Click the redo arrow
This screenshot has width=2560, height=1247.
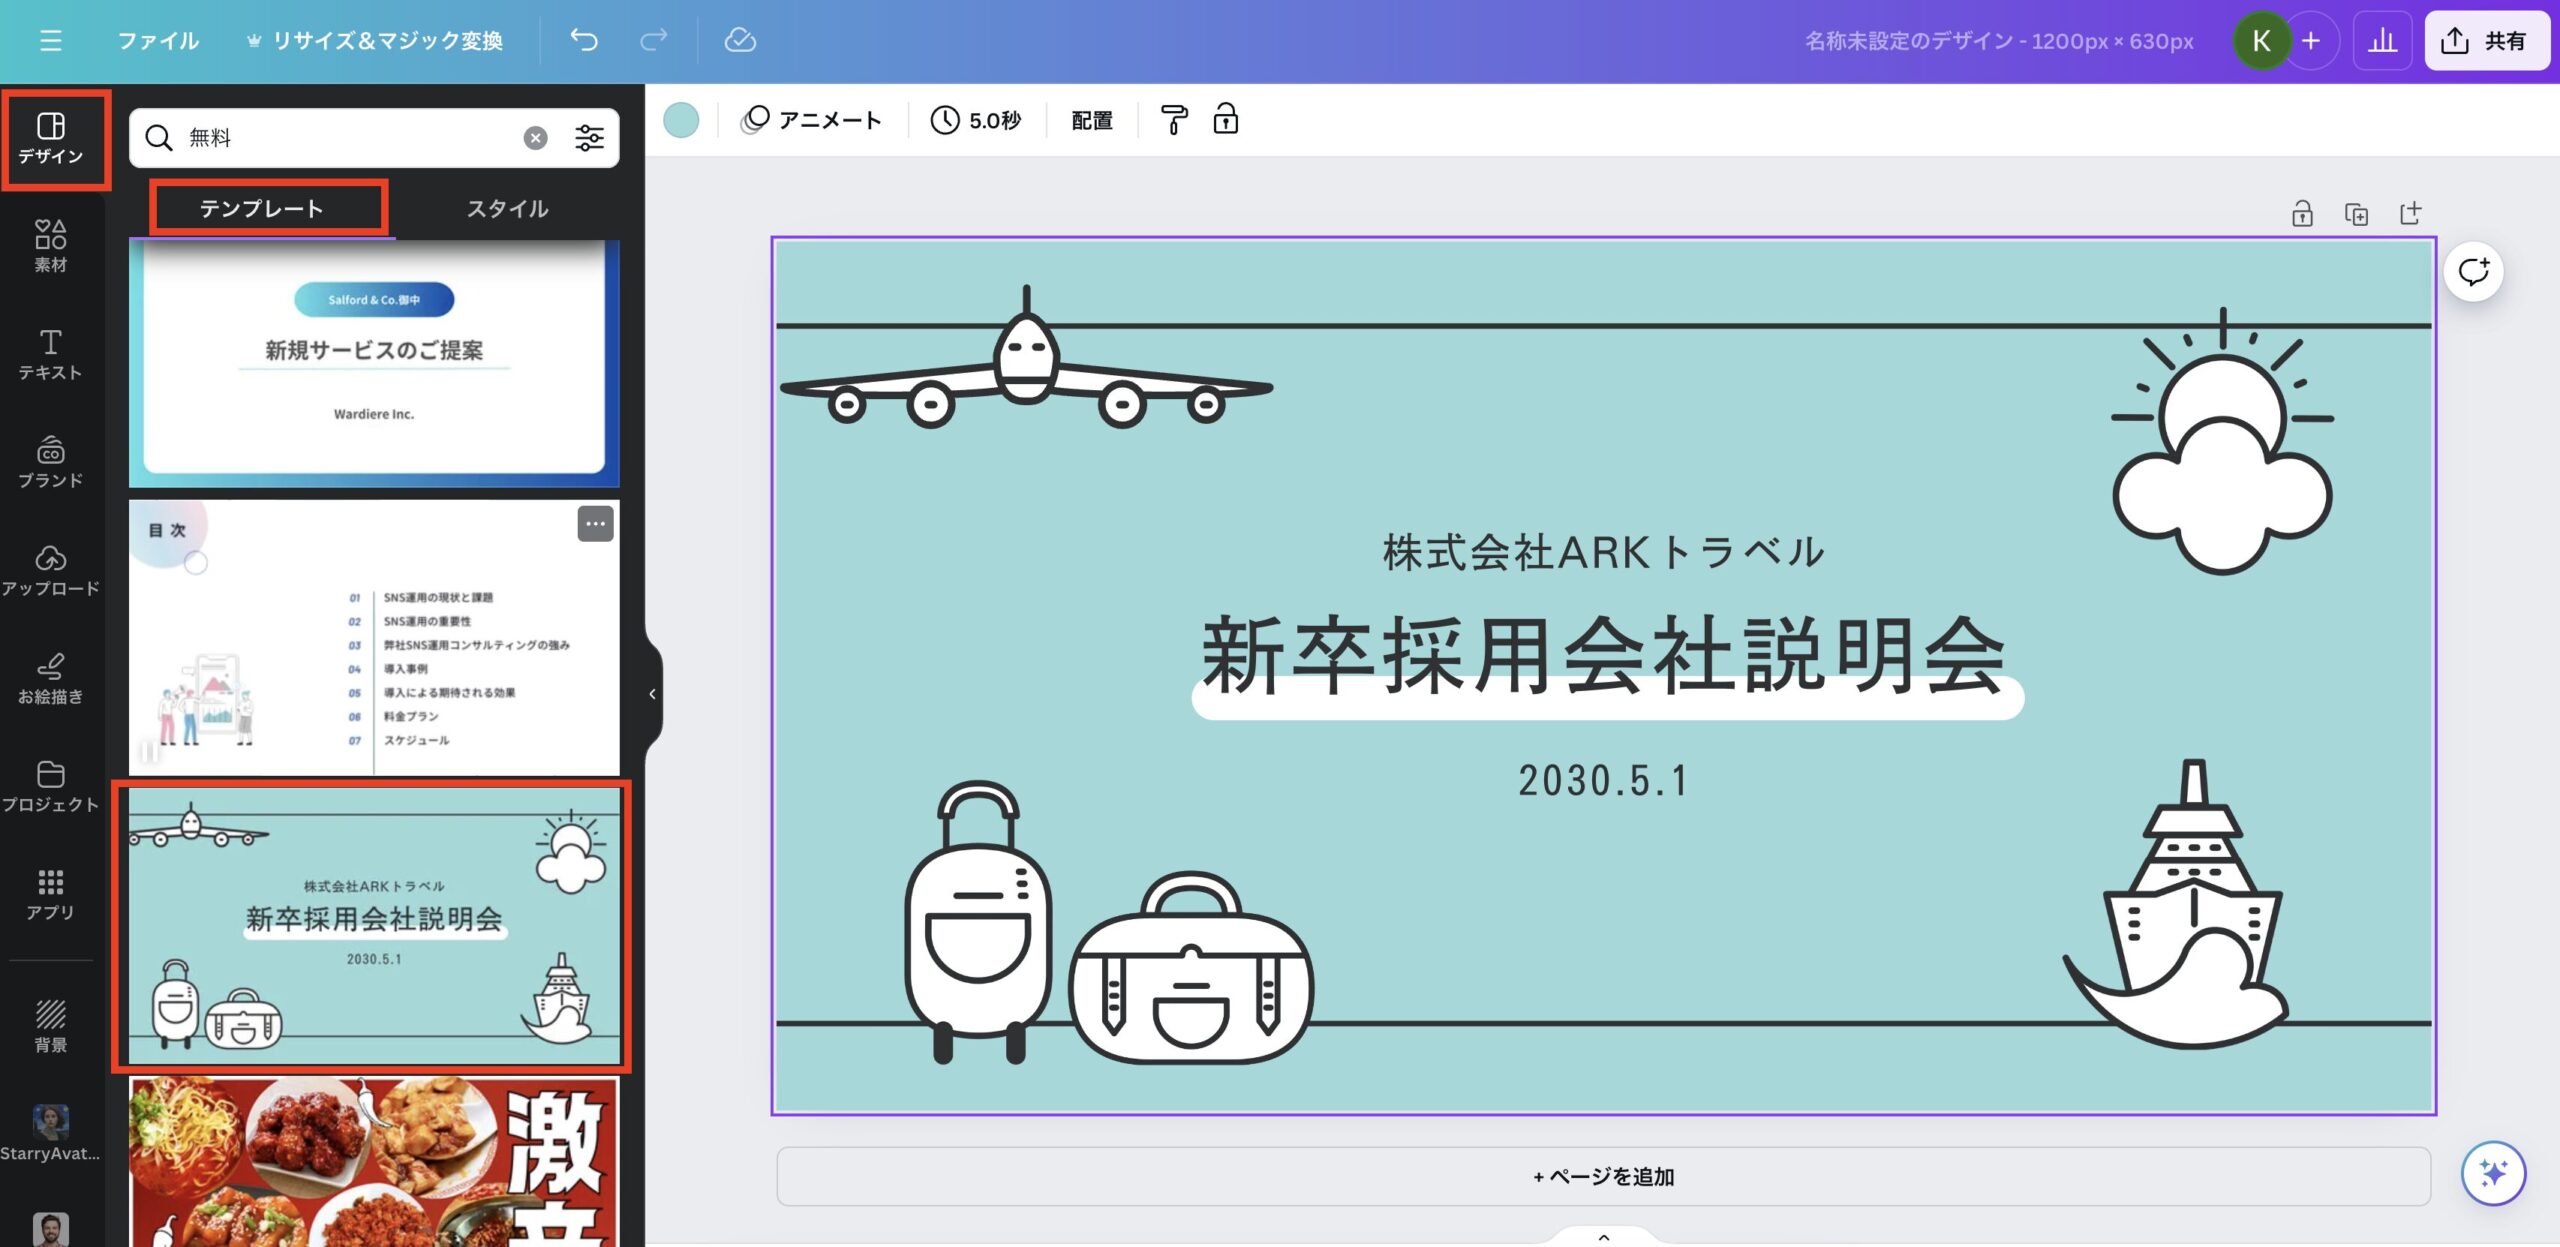coord(654,40)
